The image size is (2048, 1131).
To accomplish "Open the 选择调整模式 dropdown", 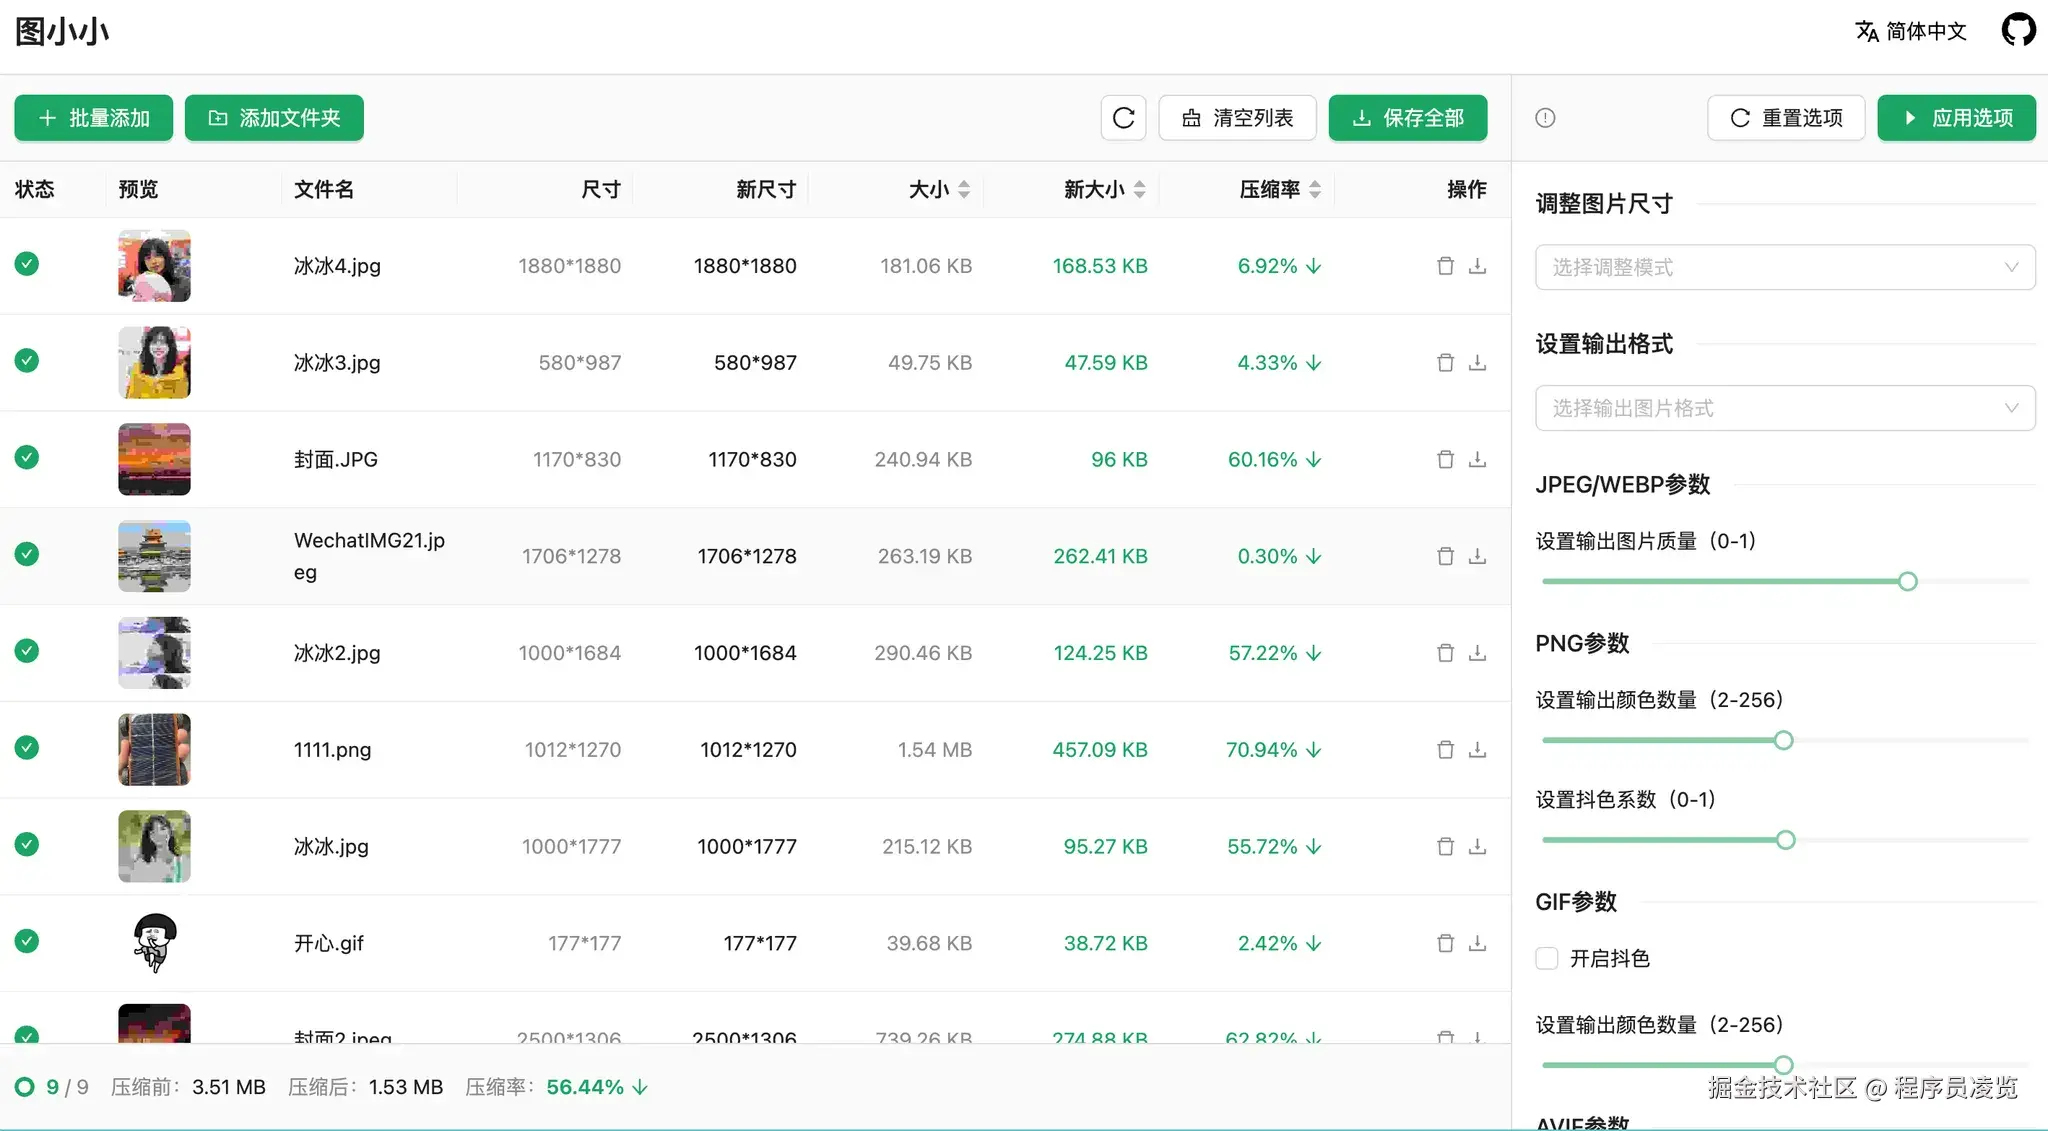I will 1785,267.
